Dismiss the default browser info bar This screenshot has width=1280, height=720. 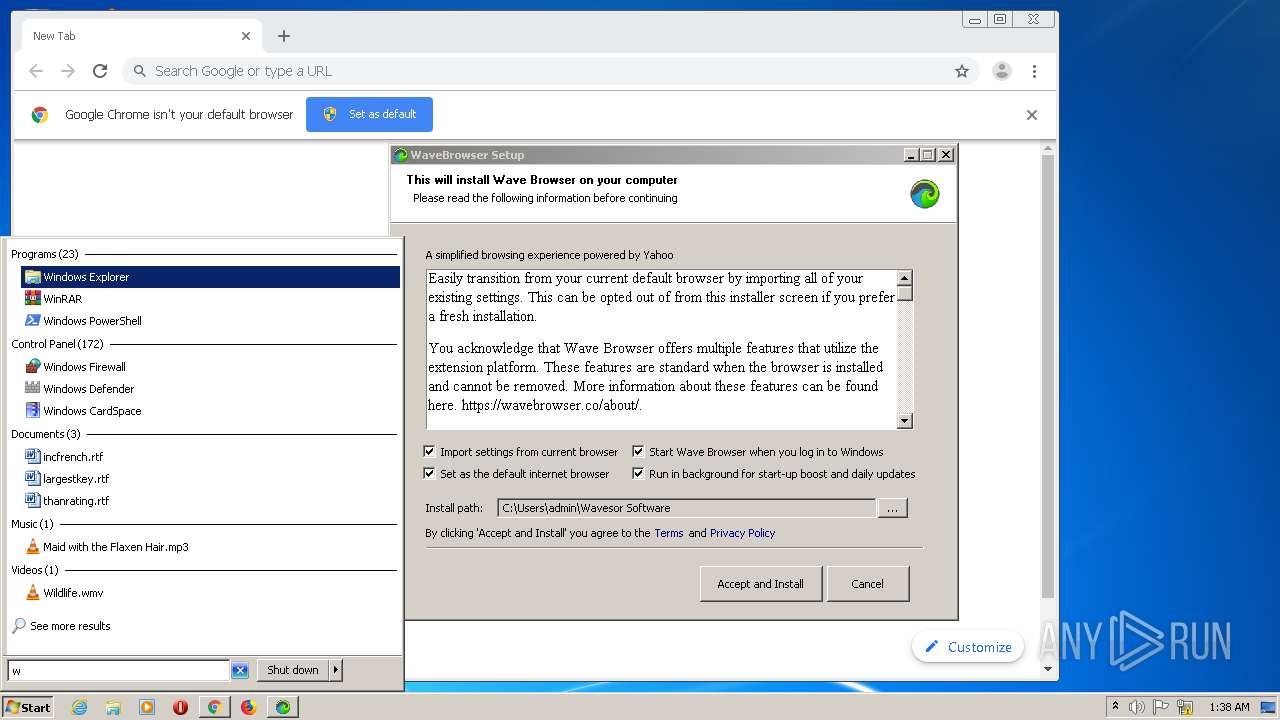coord(1032,115)
